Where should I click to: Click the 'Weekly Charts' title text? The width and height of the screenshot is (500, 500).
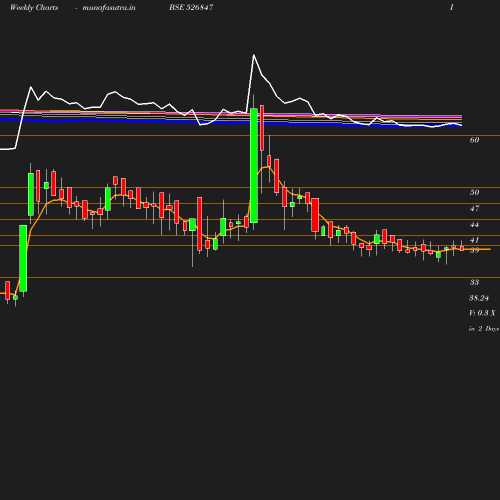click(34, 8)
